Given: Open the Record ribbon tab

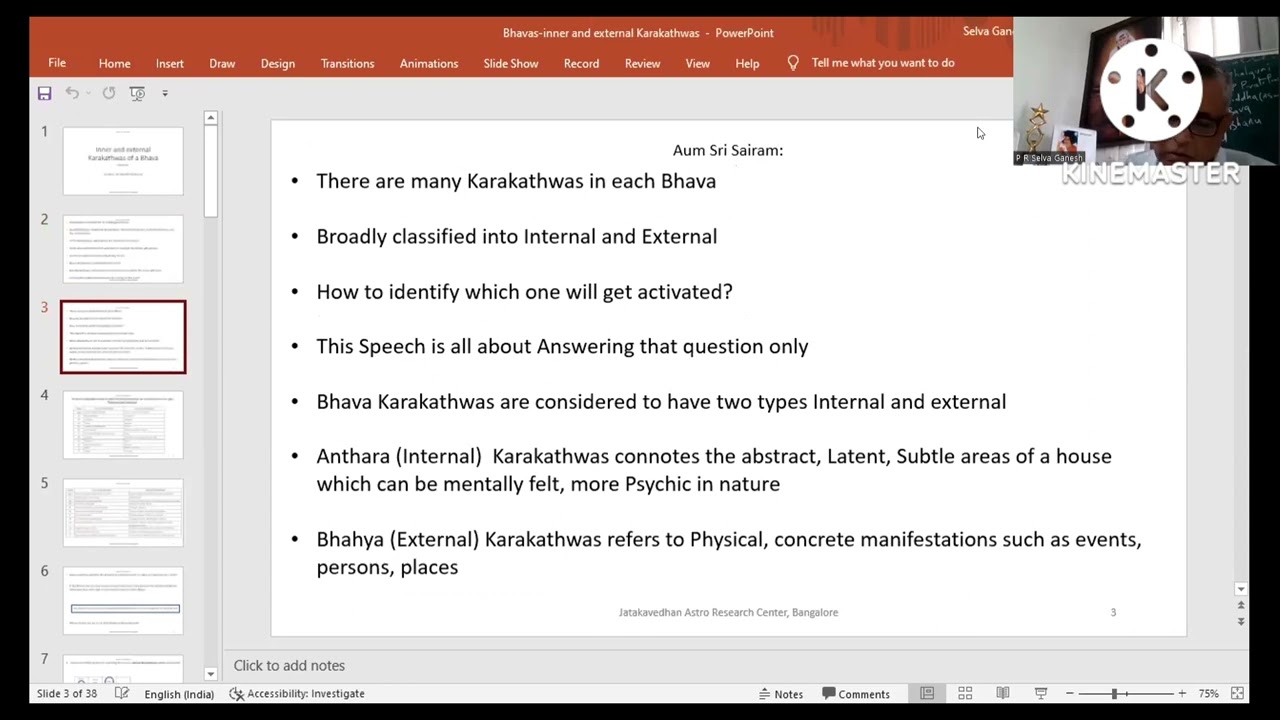Looking at the screenshot, I should (x=581, y=63).
